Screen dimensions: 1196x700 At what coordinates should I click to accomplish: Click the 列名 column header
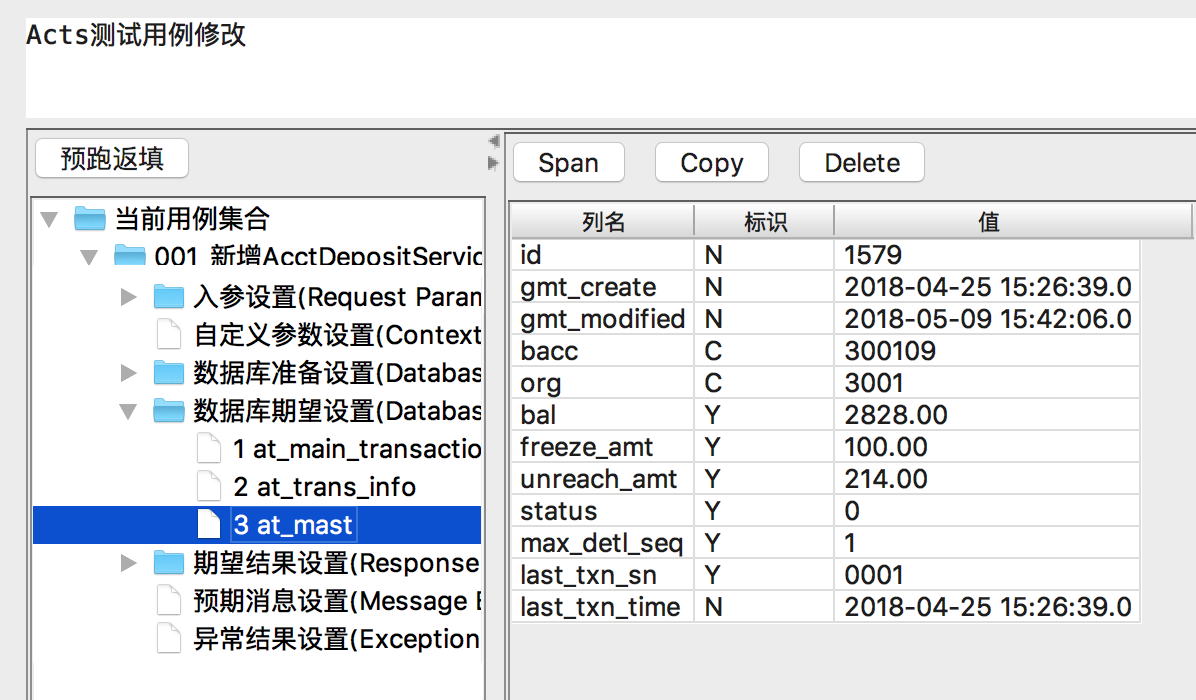click(x=603, y=222)
